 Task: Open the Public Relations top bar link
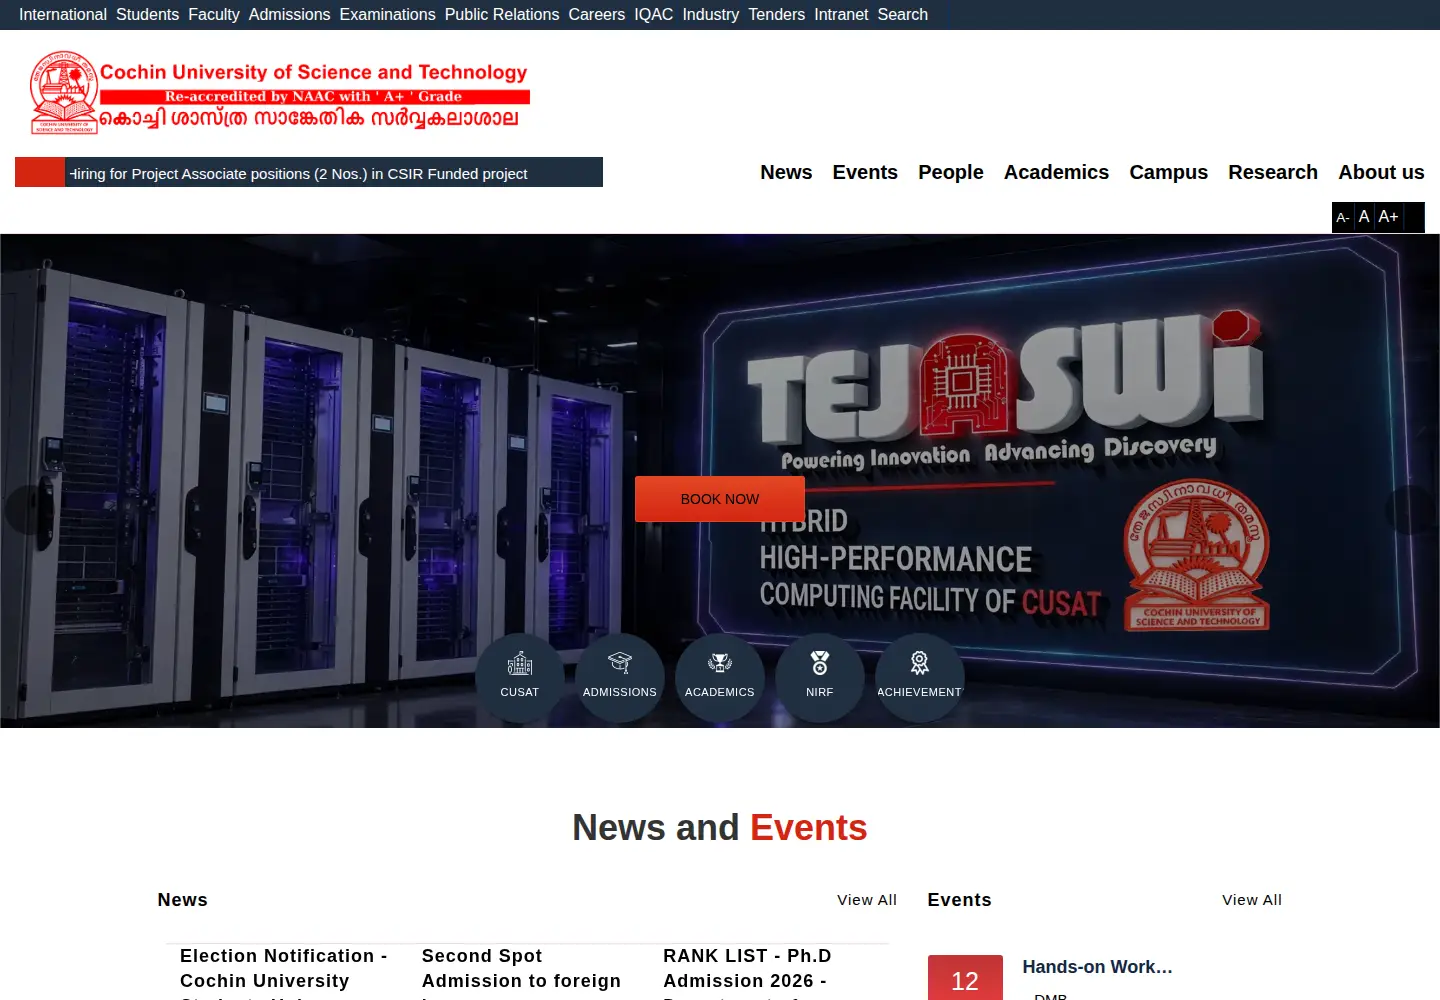[x=502, y=14]
